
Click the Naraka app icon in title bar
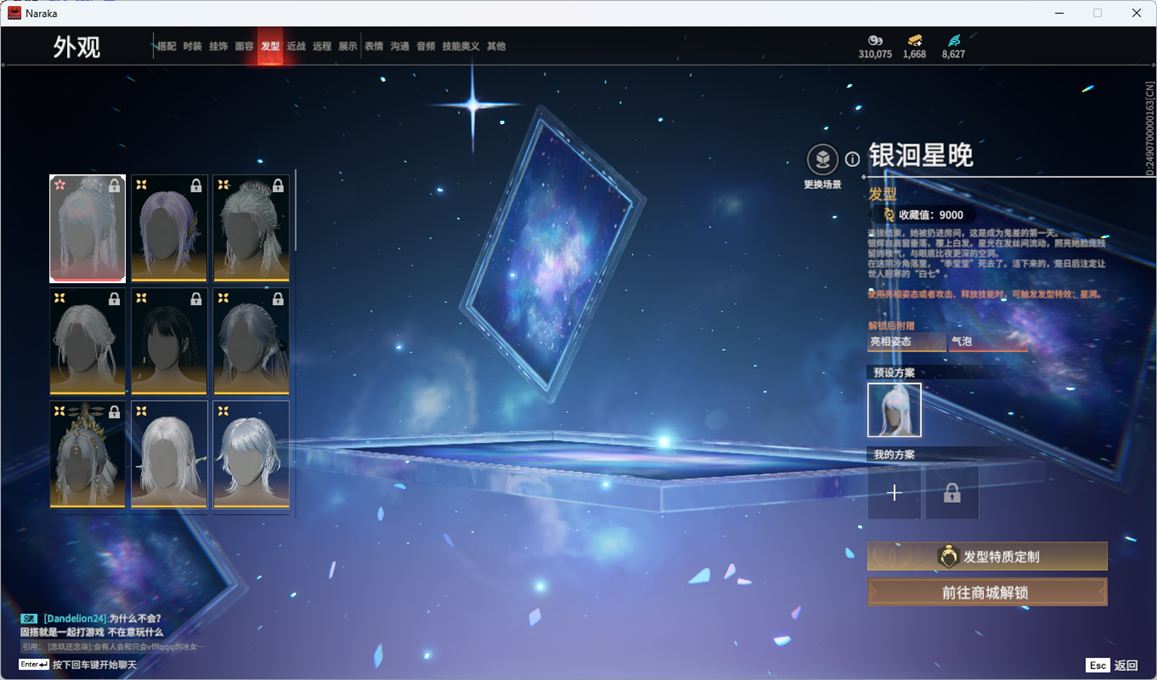[x=14, y=13]
